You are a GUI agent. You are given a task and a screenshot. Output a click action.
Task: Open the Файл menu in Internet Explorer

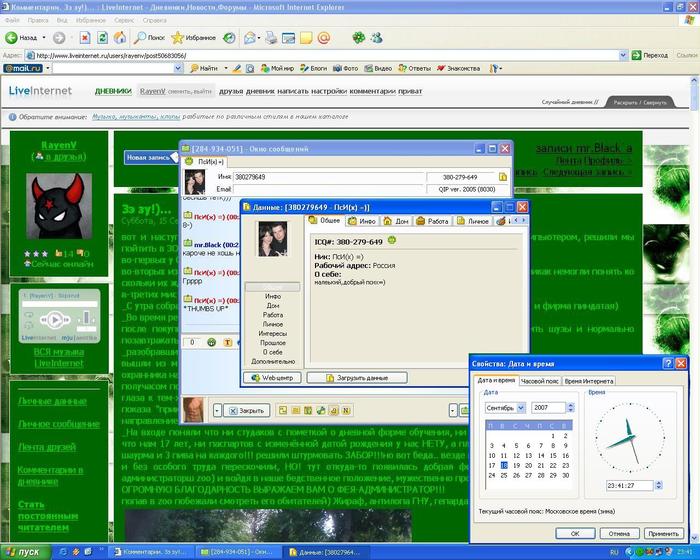12,20
